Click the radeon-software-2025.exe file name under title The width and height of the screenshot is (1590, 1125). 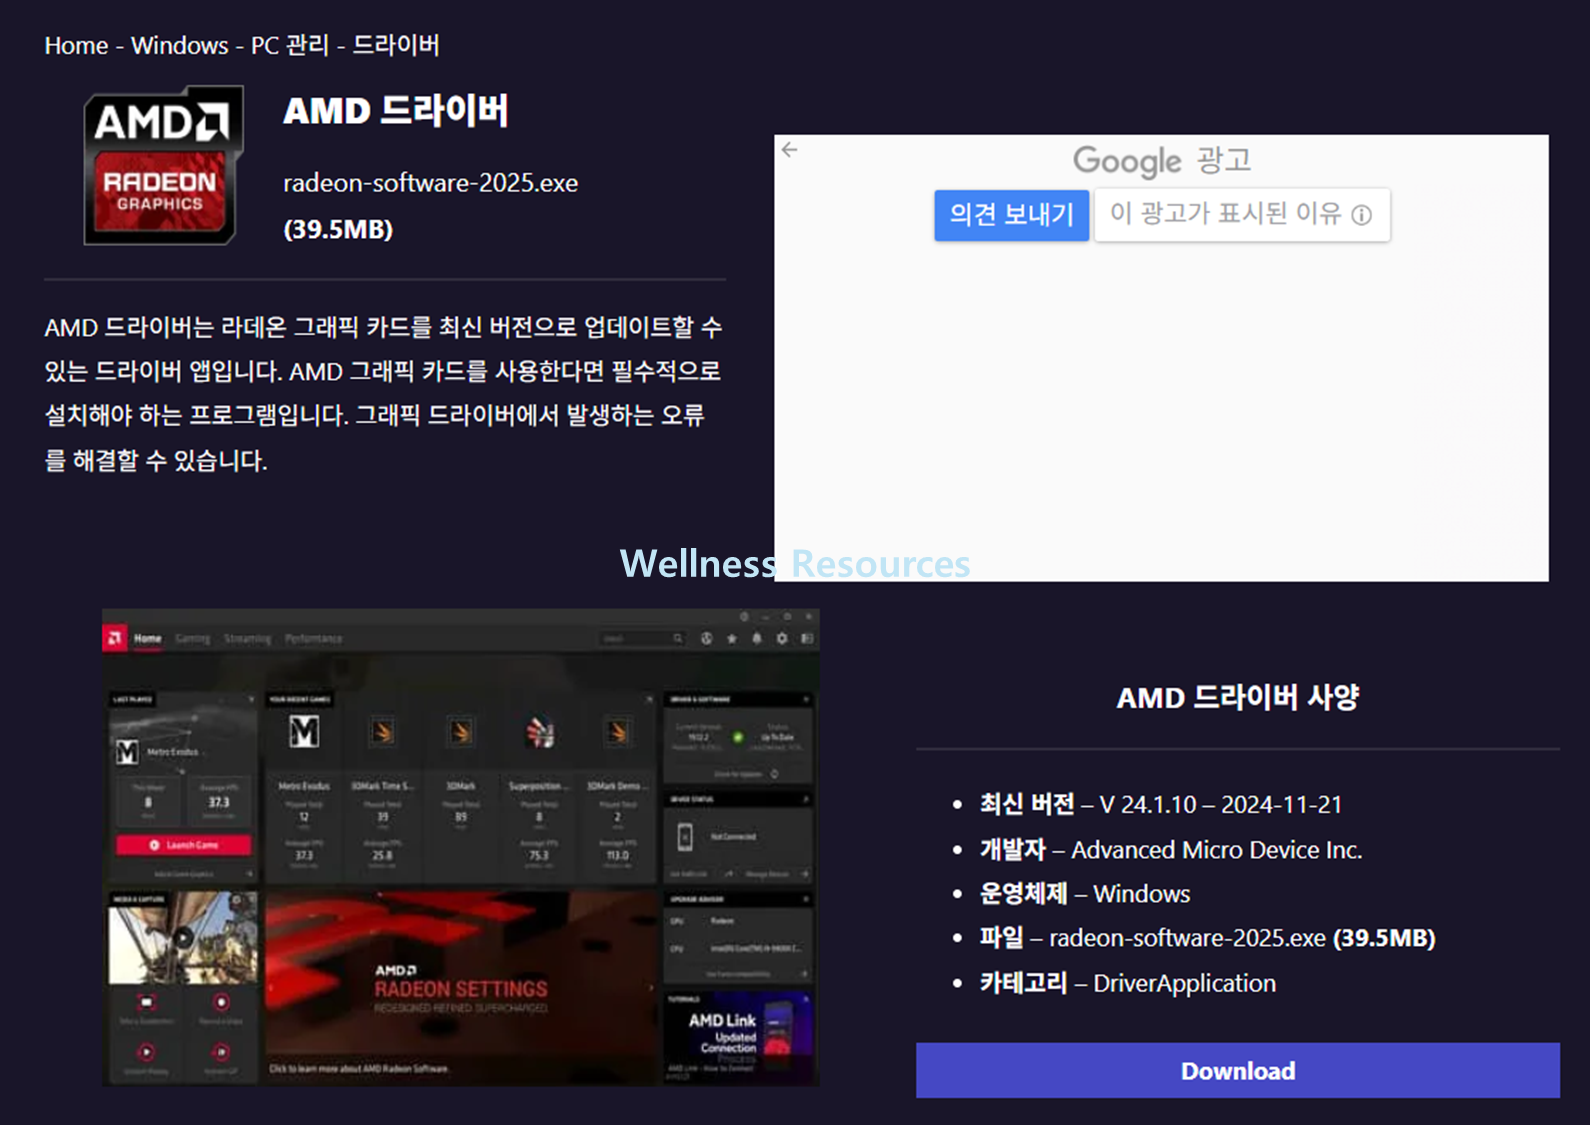pyautogui.click(x=431, y=183)
